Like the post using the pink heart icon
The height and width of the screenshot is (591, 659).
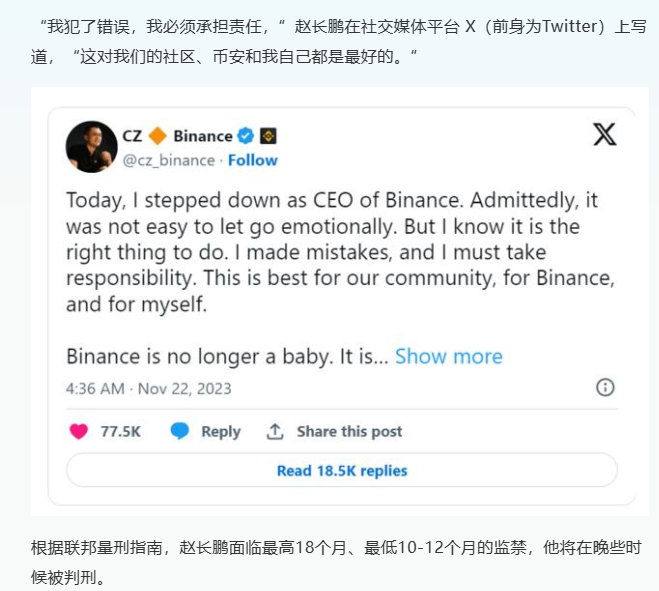[x=79, y=431]
